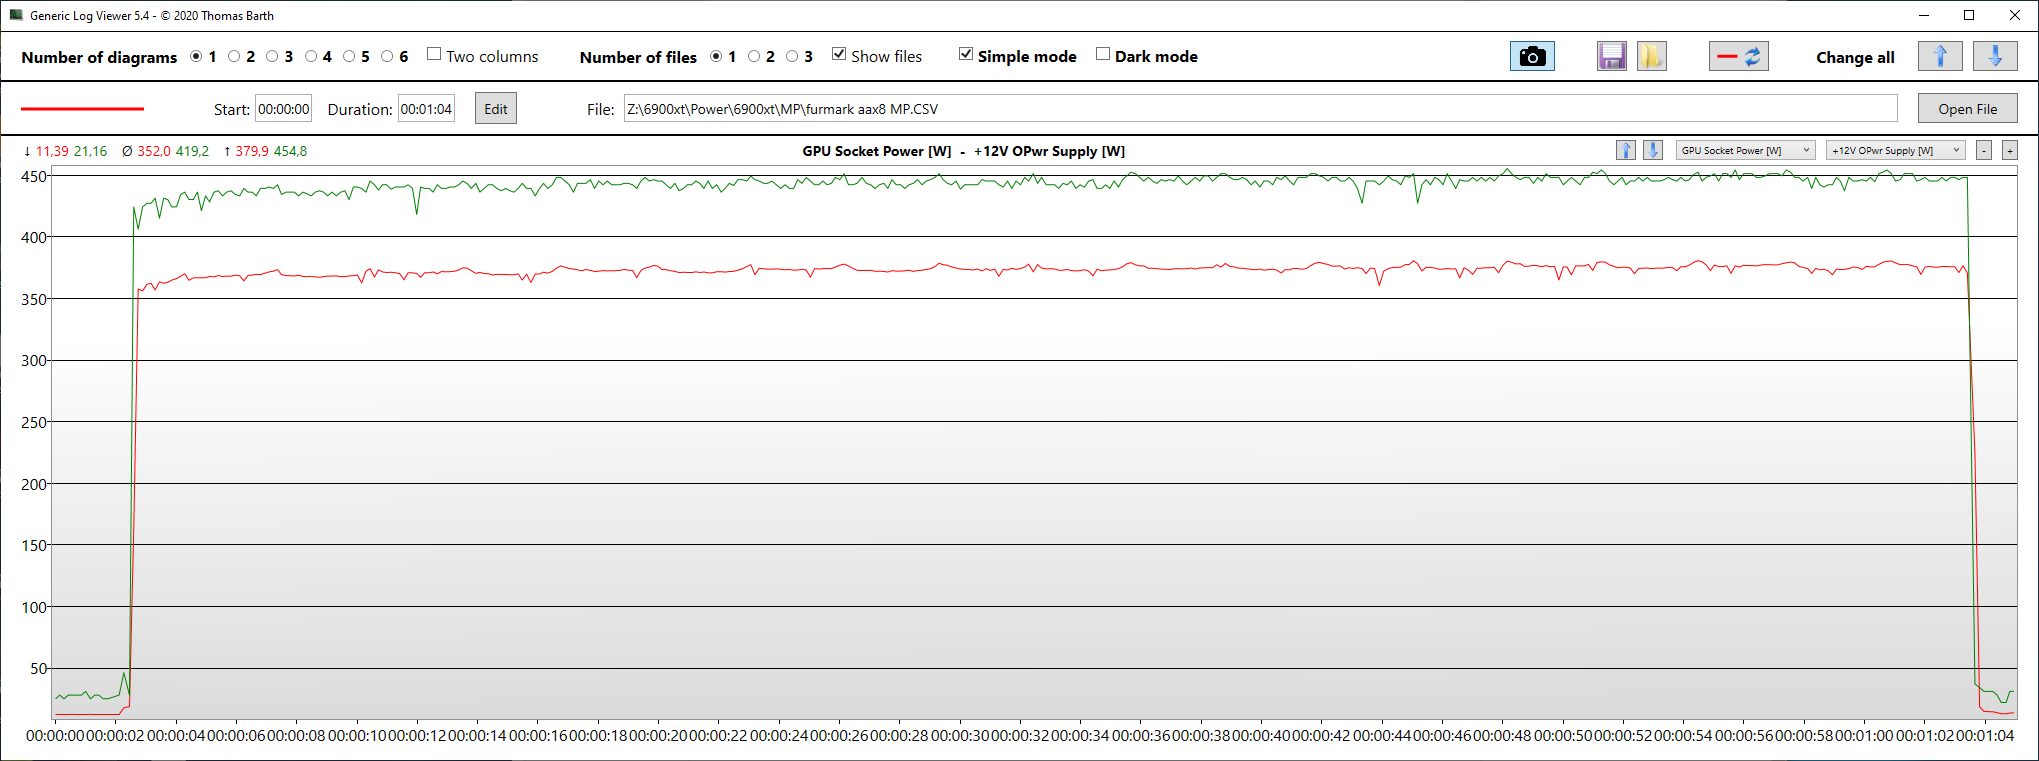Click the red line swap icon
The height and width of the screenshot is (761, 2039).
pyautogui.click(x=1739, y=57)
